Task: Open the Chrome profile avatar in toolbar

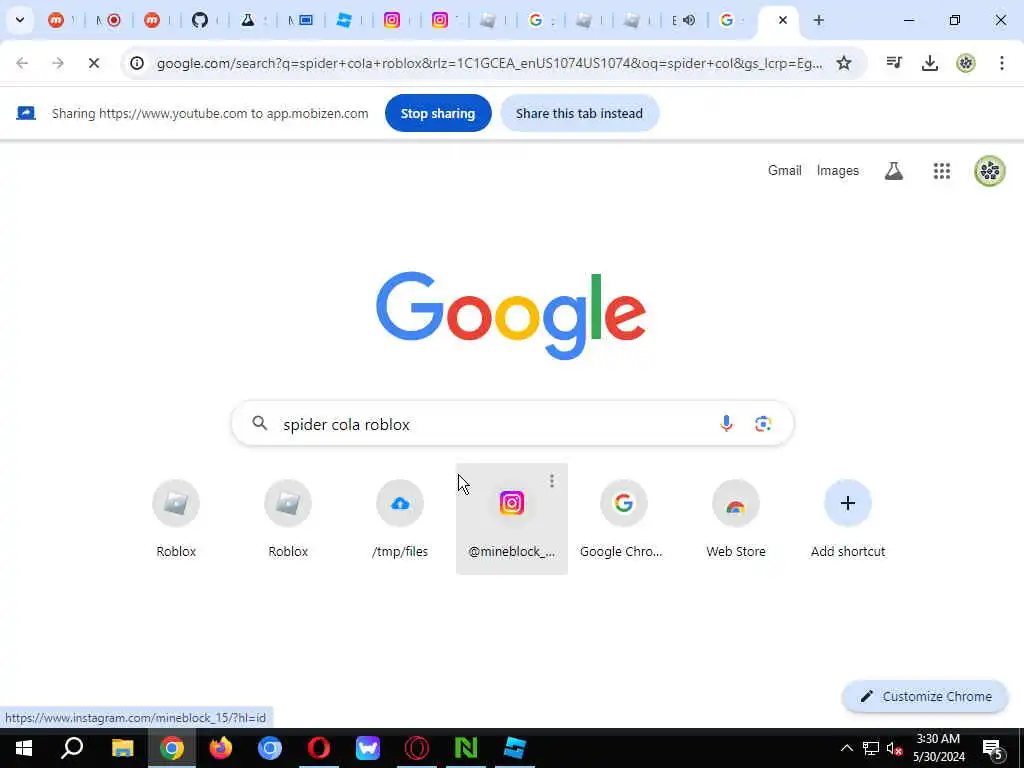Action: 965,63
